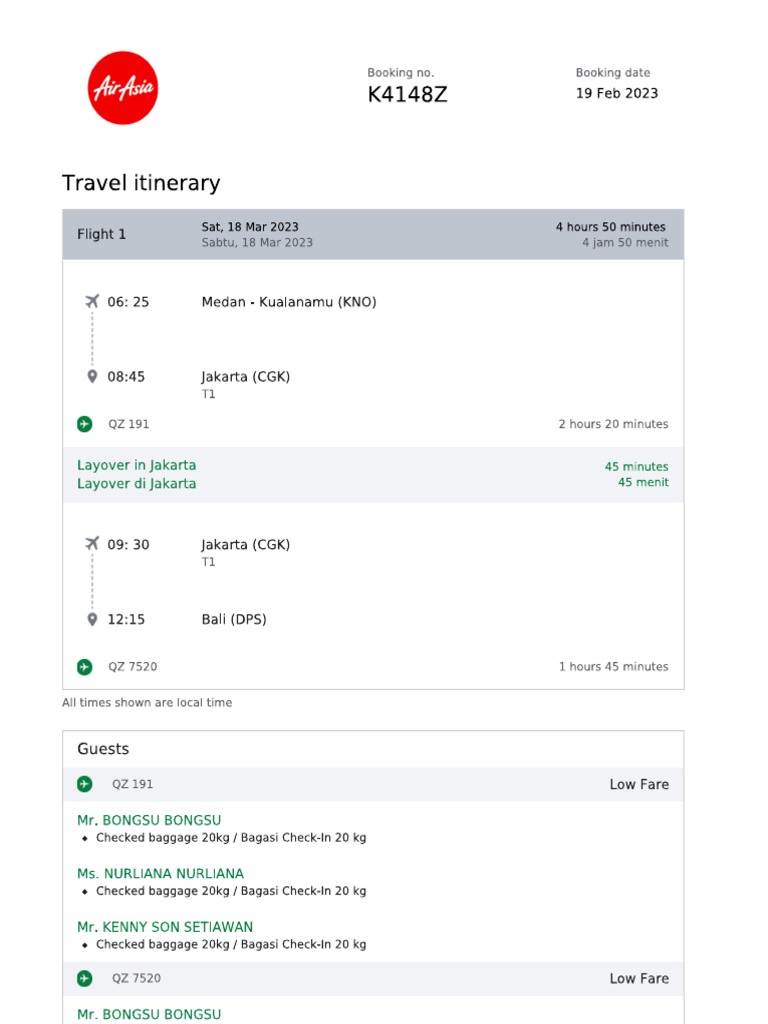Select booking number K4148Z
This screenshot has width=768, height=1024.
pos(407,96)
